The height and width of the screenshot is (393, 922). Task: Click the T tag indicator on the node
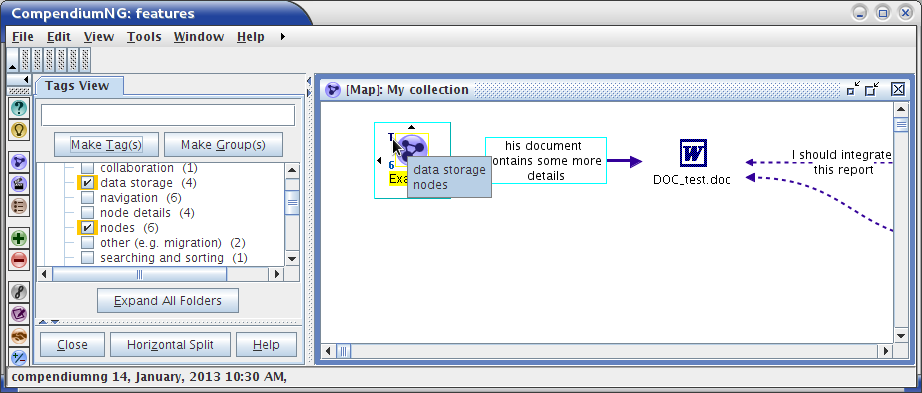pos(391,137)
